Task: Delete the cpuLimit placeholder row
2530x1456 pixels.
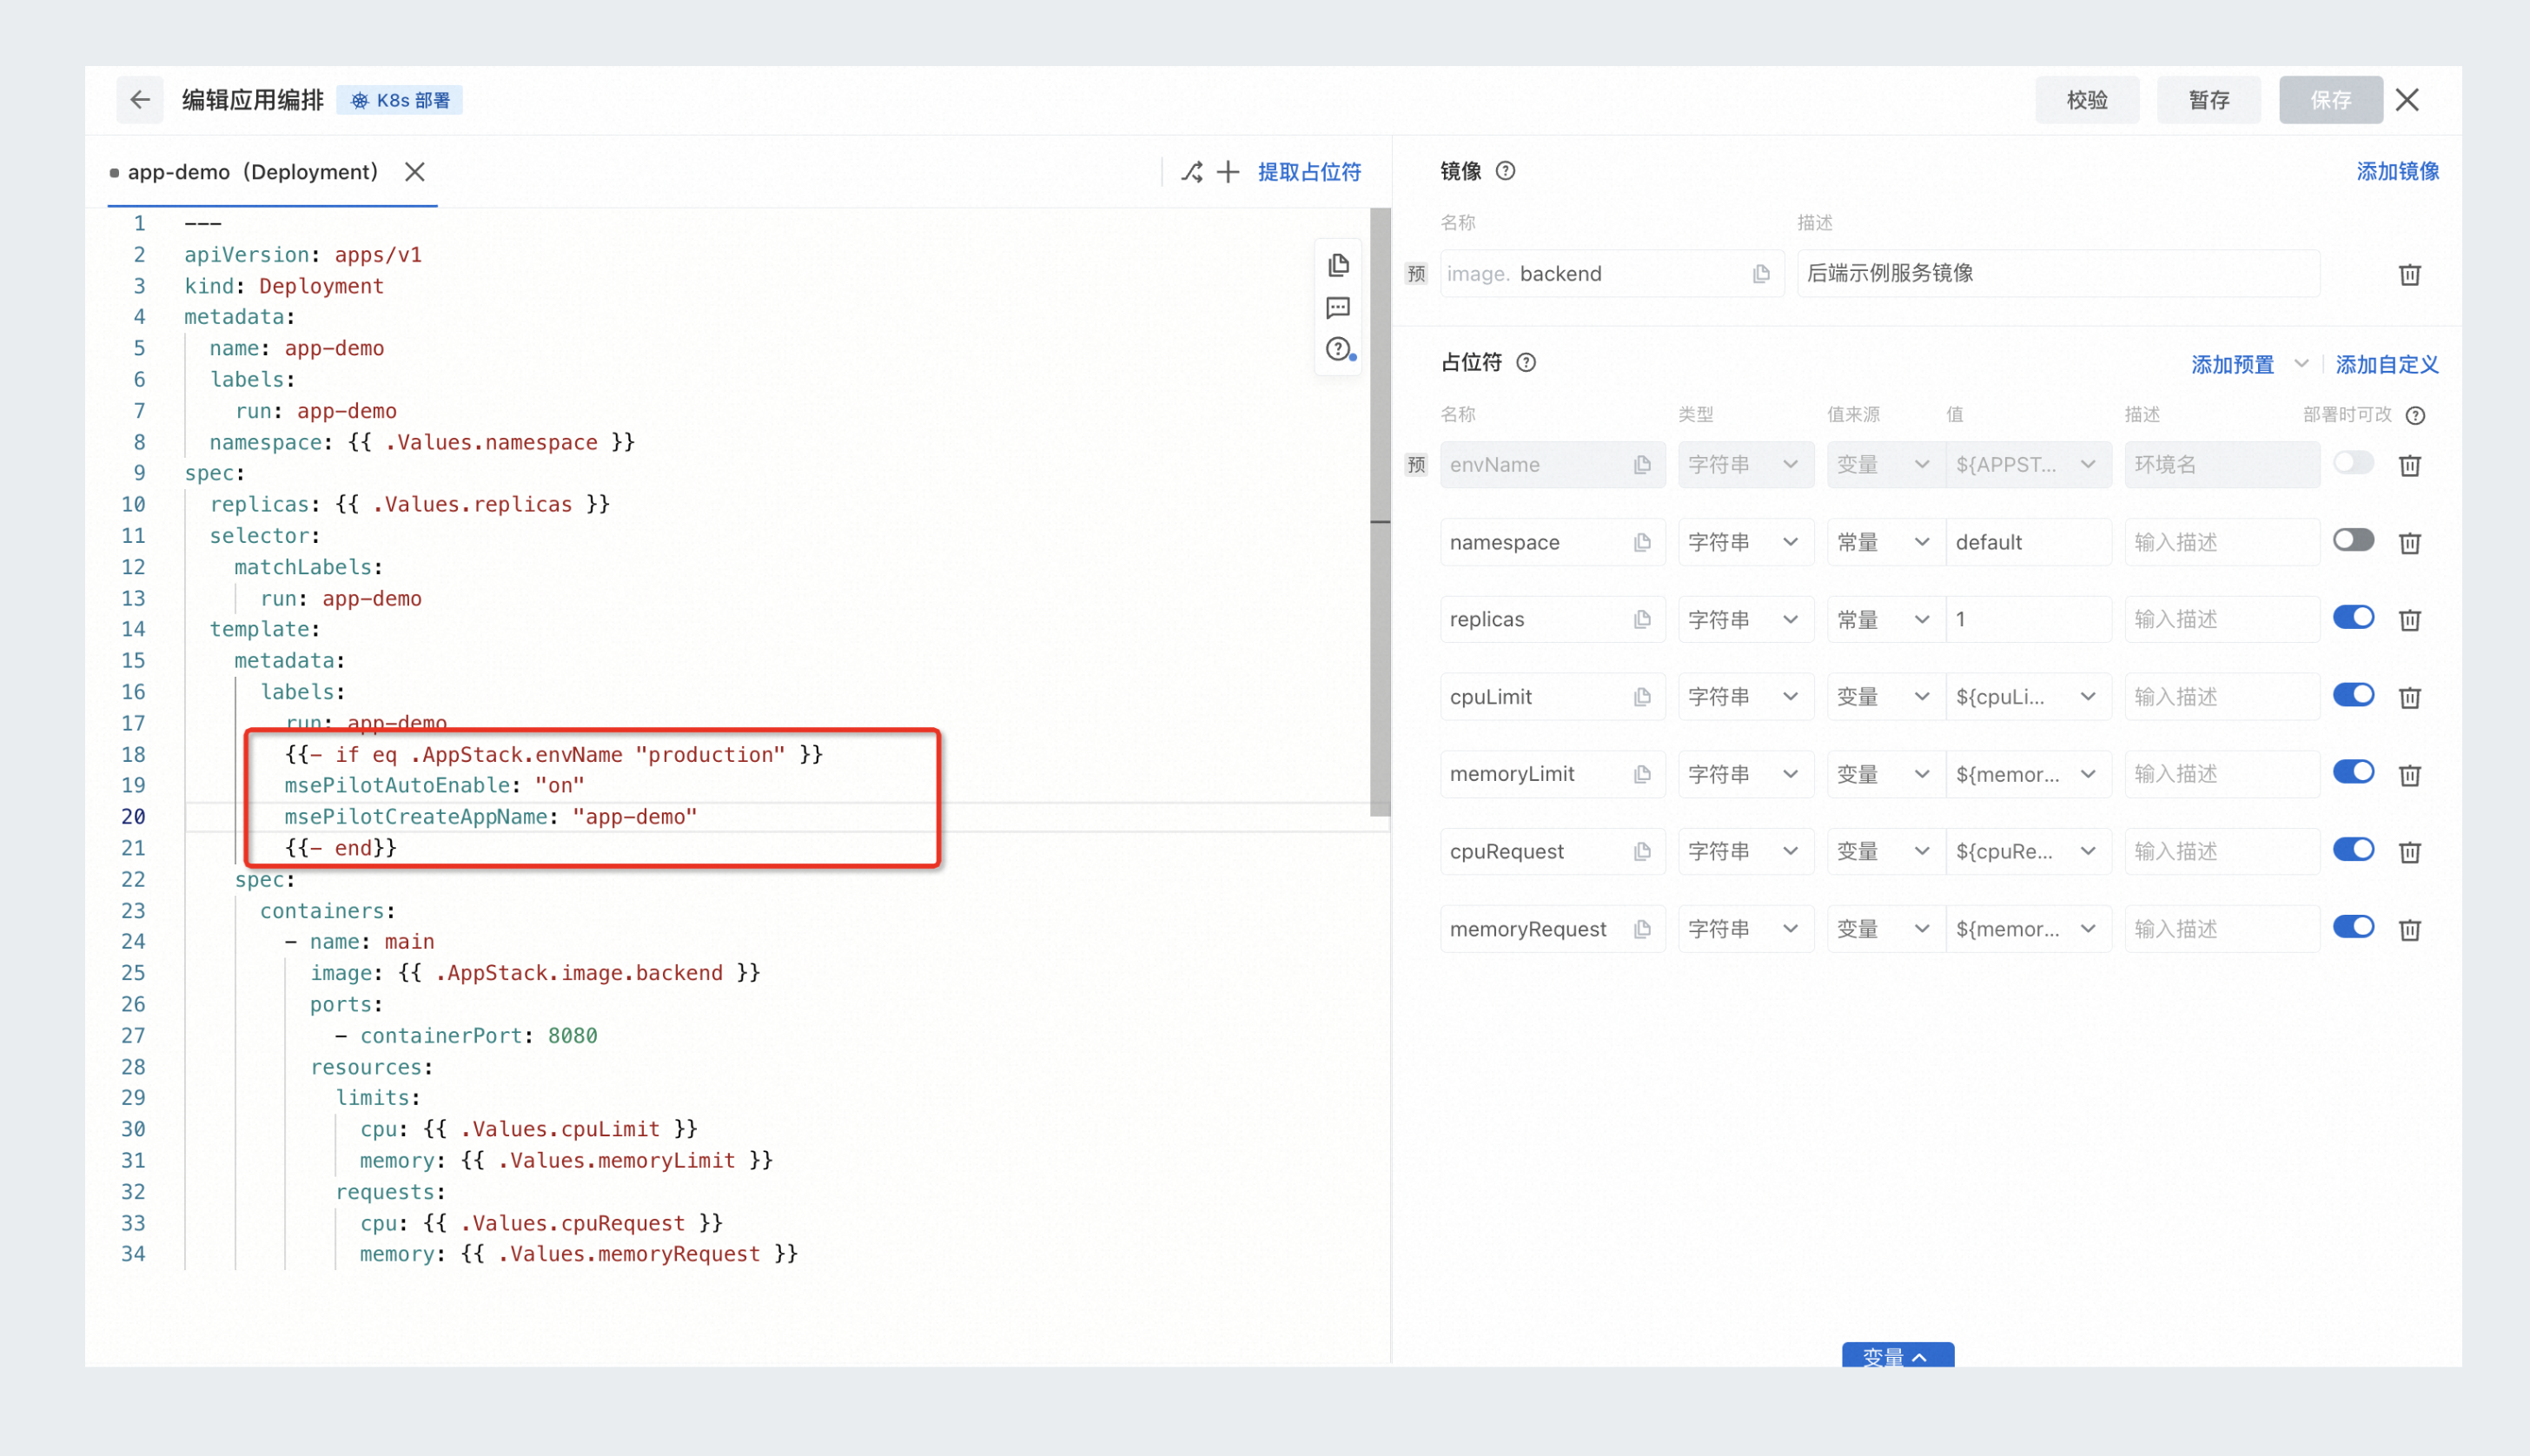Action: (2410, 697)
